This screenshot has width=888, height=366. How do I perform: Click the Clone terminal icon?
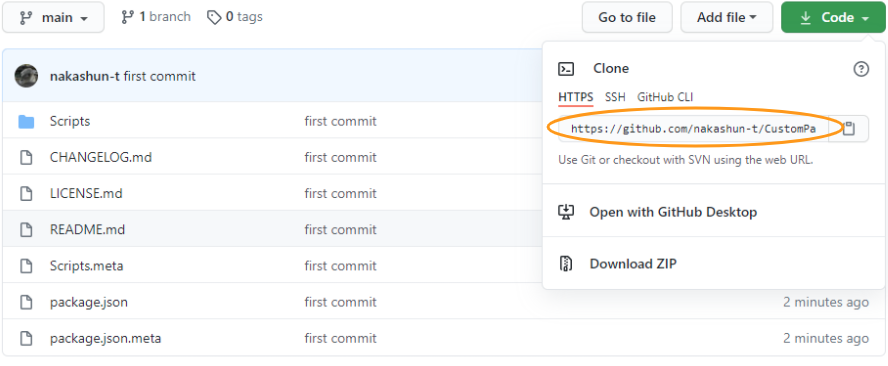tap(566, 69)
